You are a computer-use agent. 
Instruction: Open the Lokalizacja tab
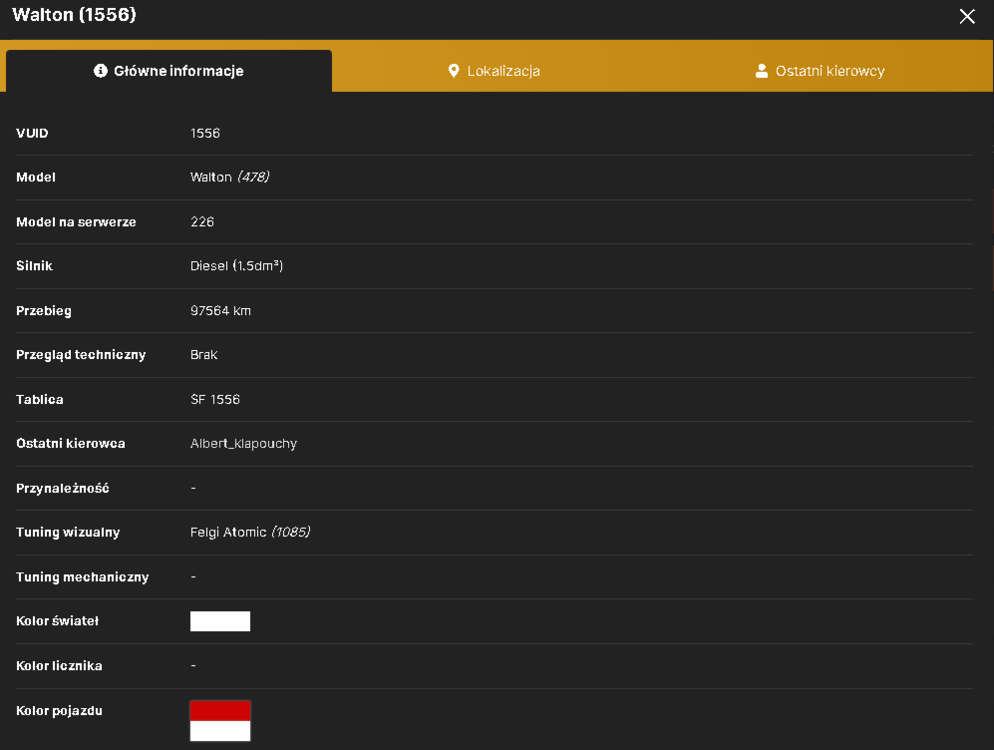point(494,71)
